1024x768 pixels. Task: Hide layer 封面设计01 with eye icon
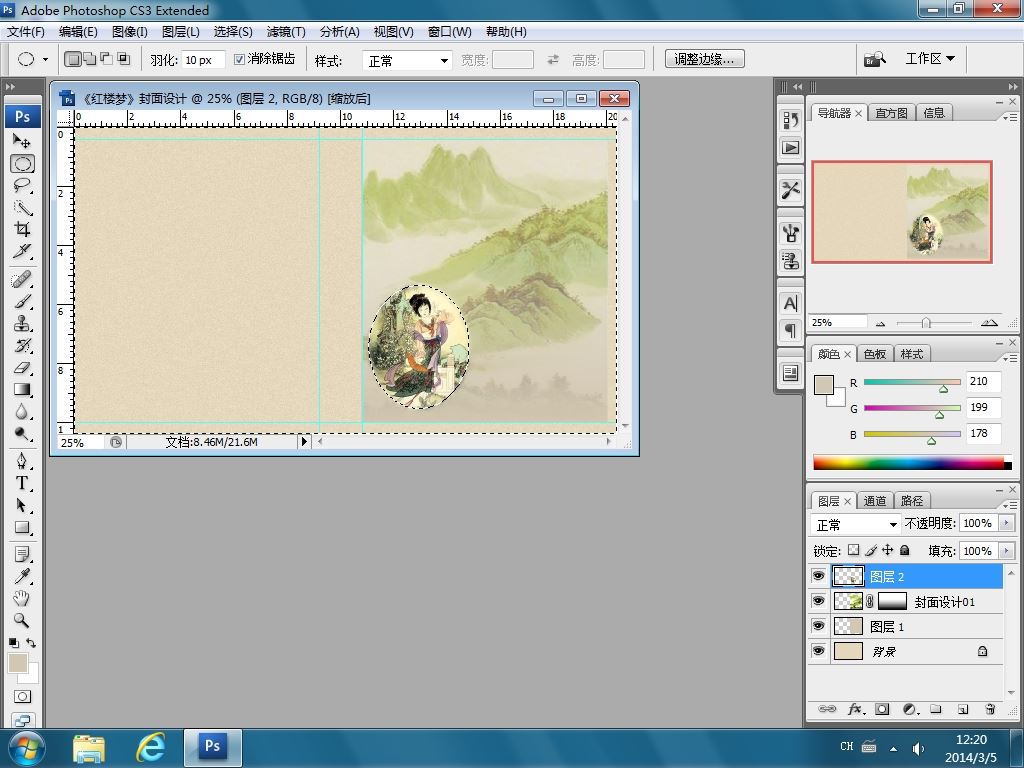[818, 601]
